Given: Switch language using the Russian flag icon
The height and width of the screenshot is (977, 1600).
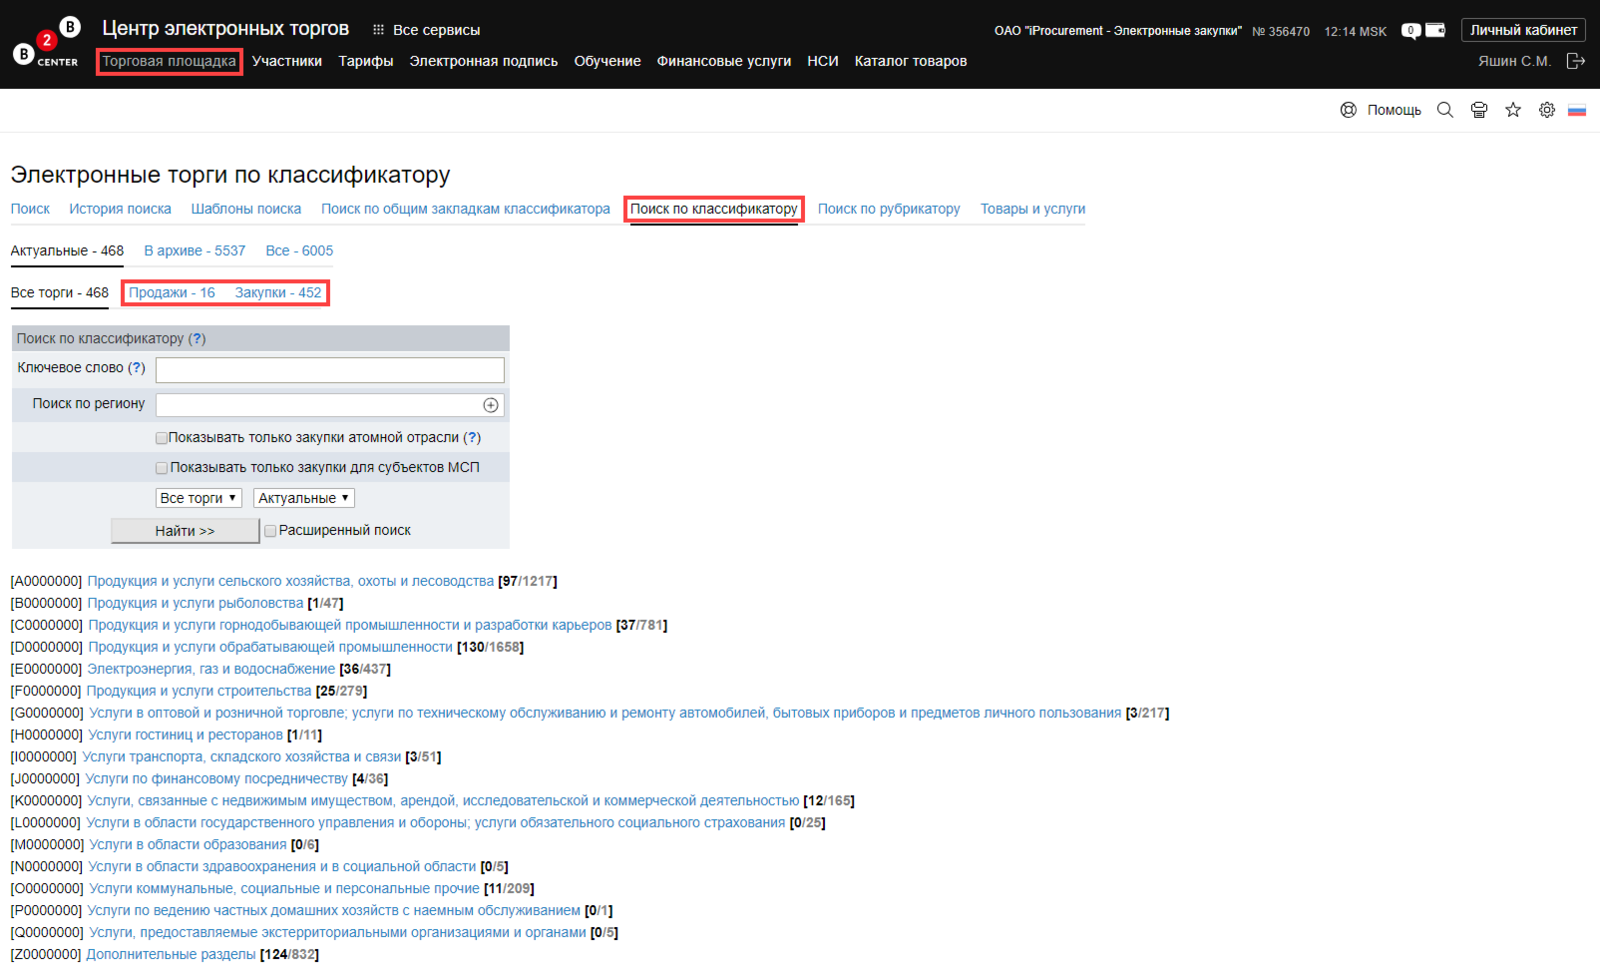Looking at the screenshot, I should tap(1577, 110).
